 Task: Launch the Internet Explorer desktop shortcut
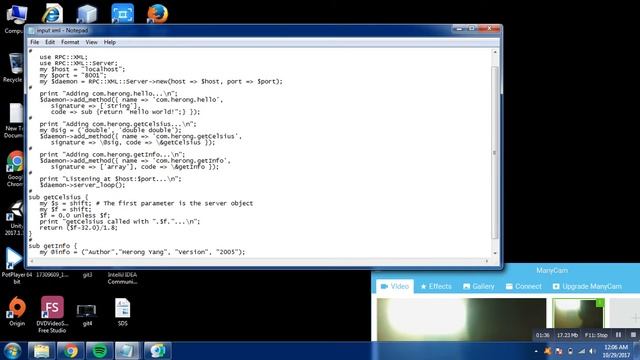coord(53,13)
